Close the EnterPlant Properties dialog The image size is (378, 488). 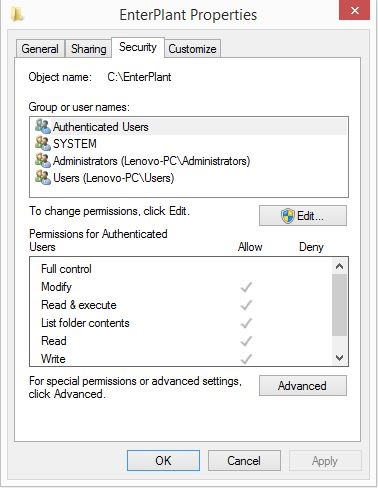354,10
